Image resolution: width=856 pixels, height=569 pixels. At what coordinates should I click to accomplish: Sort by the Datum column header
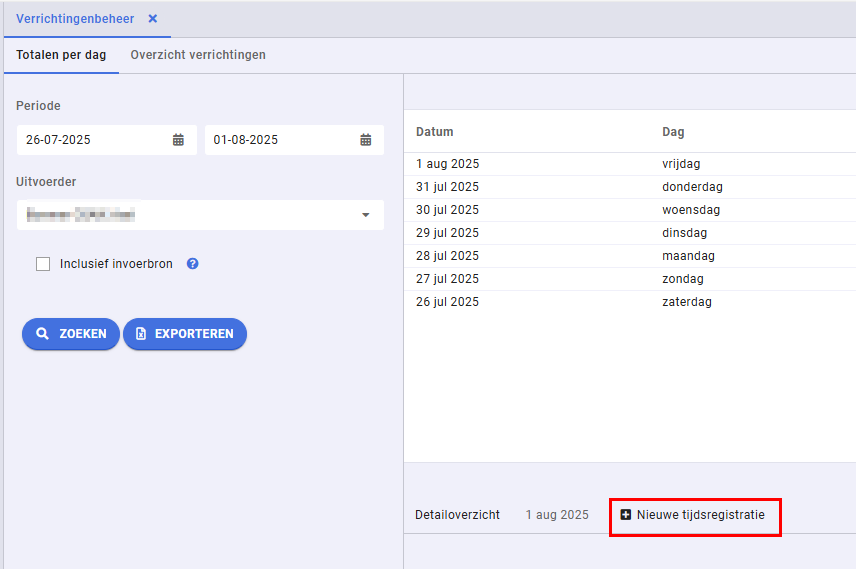coord(435,132)
